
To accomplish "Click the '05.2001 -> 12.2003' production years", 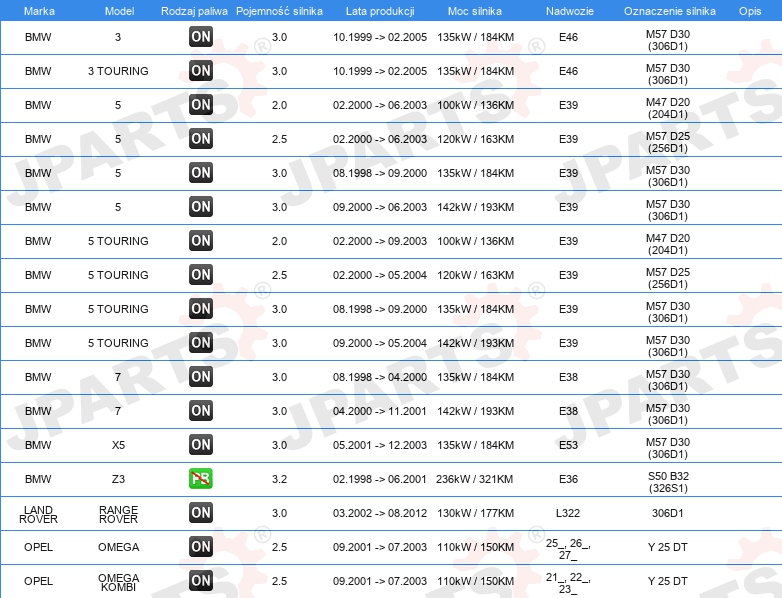I will 380,445.
